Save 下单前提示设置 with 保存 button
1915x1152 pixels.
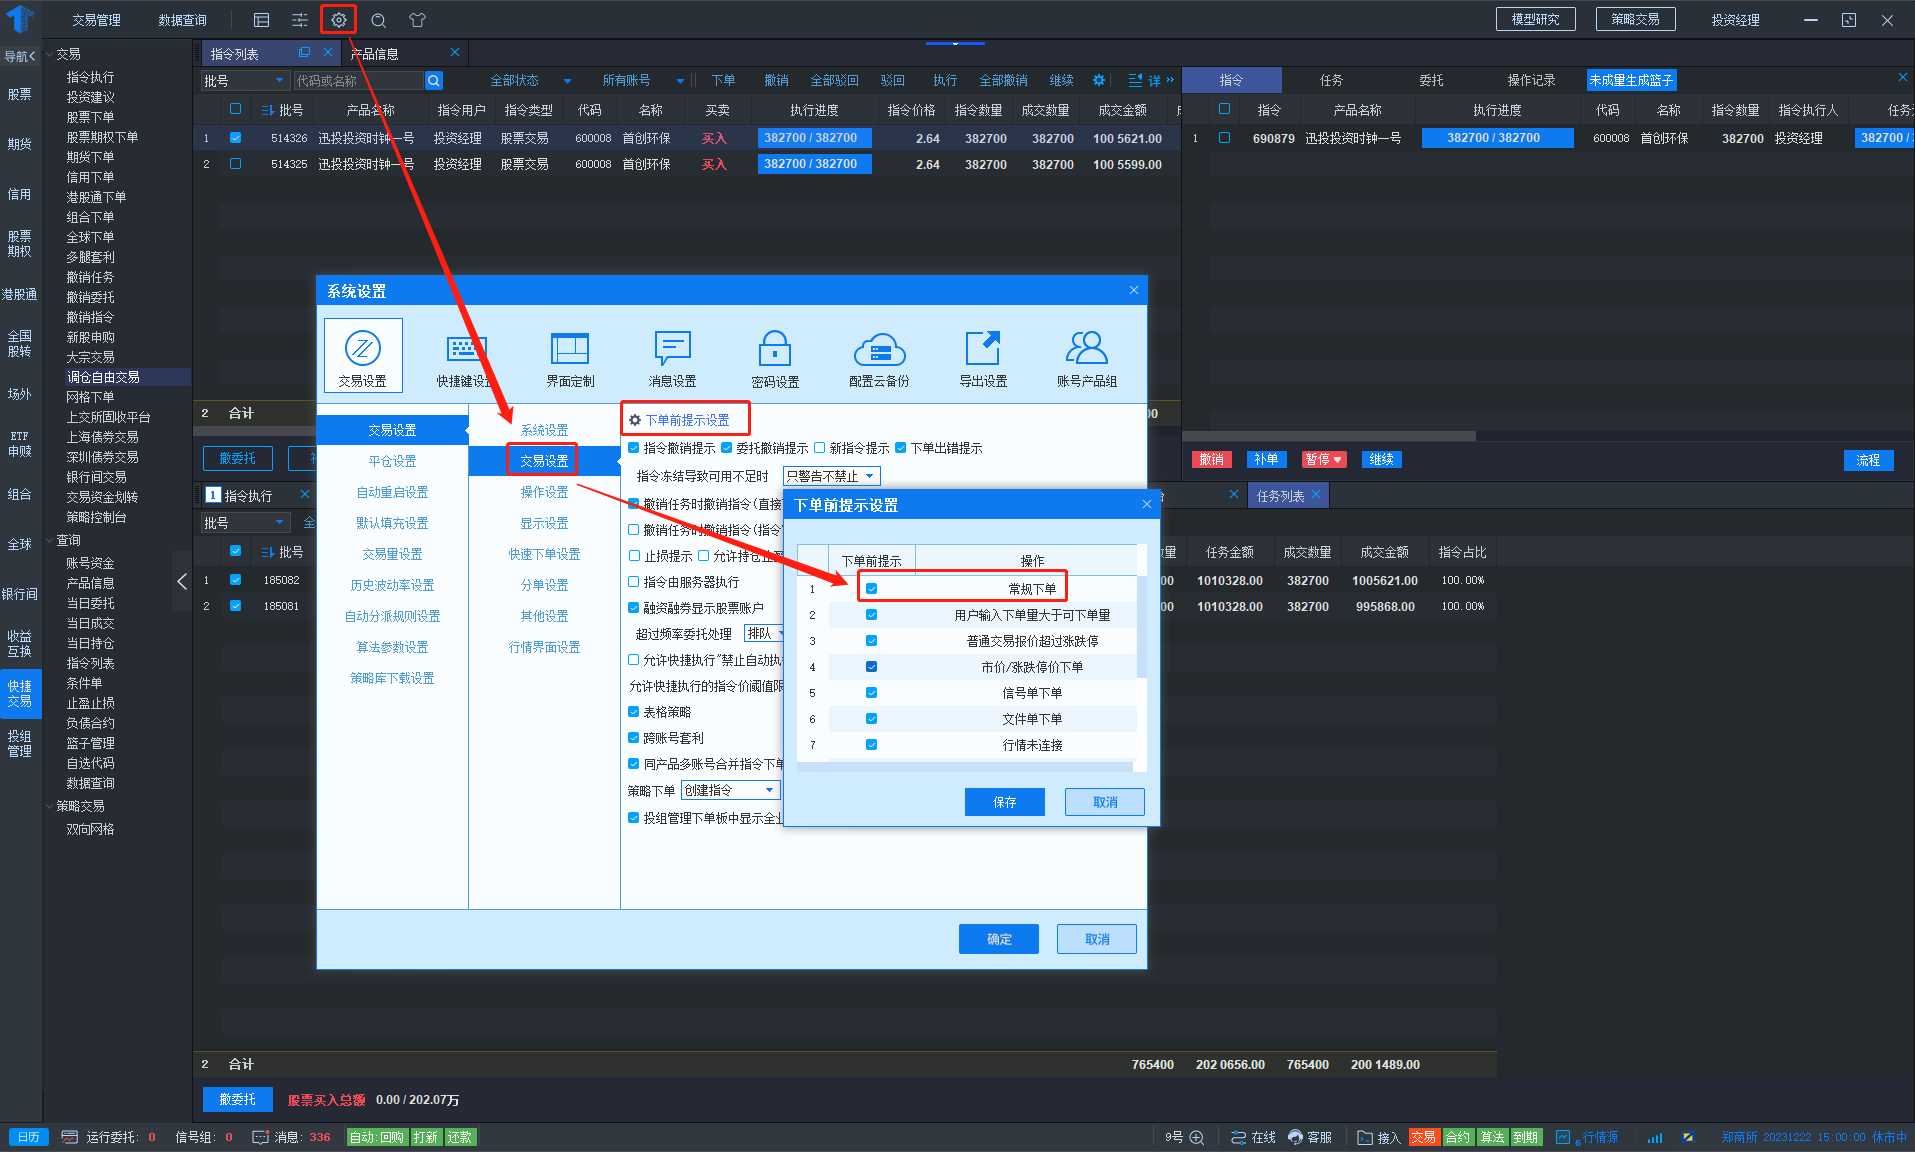1005,802
